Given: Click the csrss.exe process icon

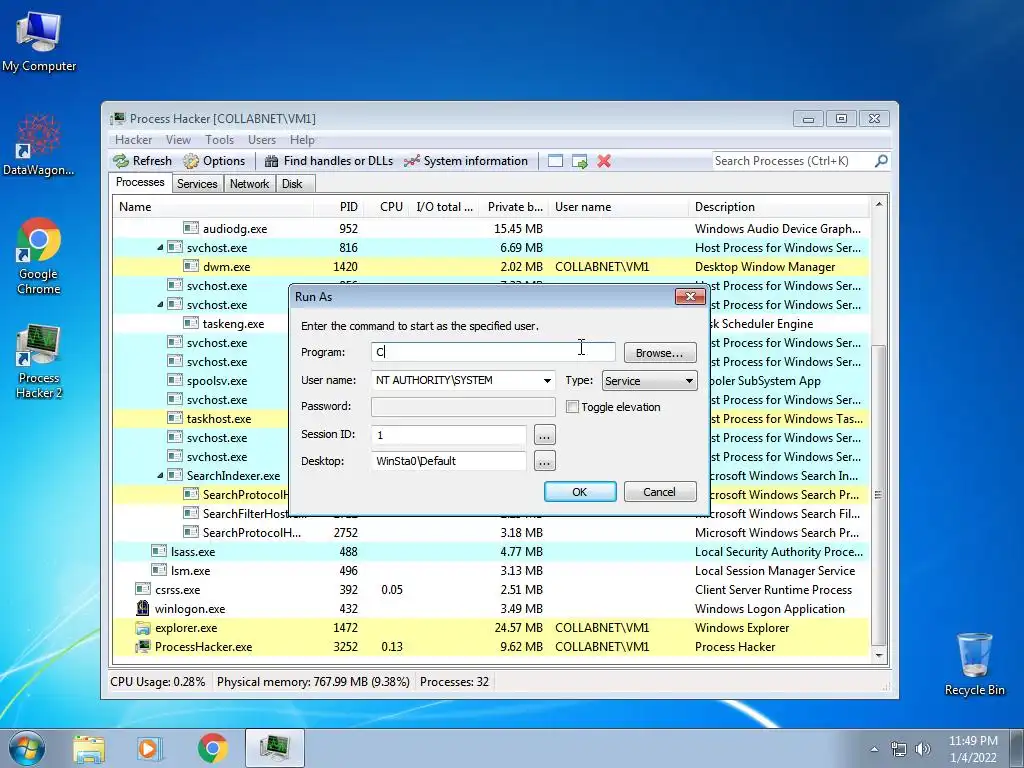Looking at the screenshot, I should (142, 589).
